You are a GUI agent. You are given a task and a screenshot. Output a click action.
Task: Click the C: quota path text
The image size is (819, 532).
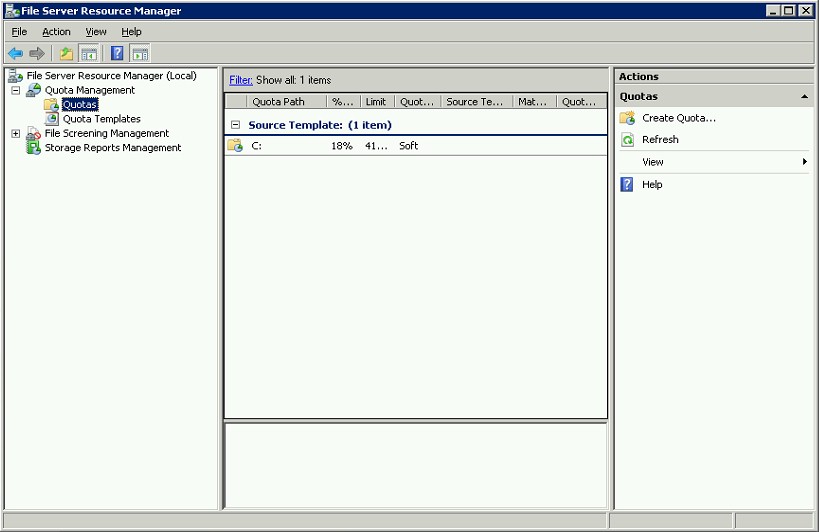pyautogui.click(x=256, y=146)
